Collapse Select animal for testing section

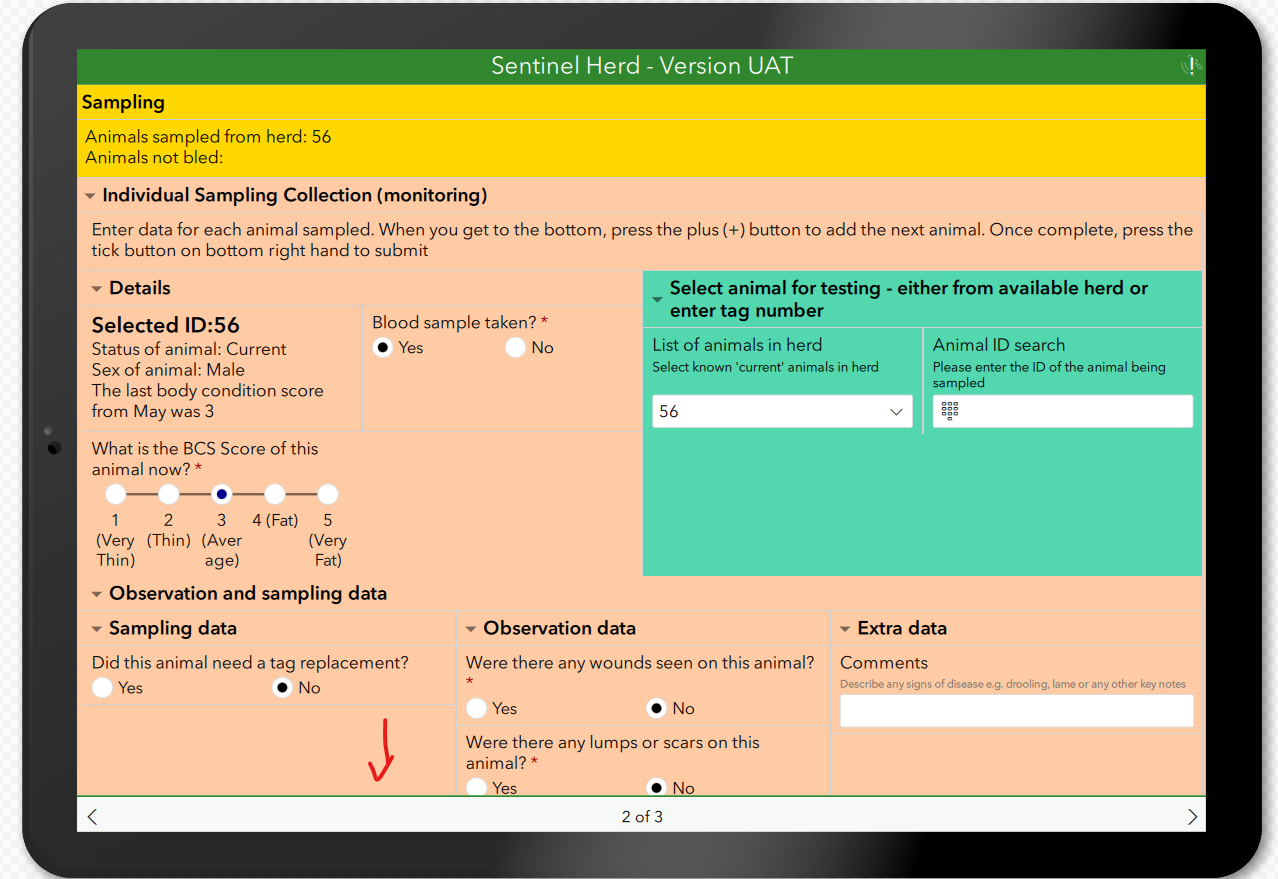coord(657,299)
